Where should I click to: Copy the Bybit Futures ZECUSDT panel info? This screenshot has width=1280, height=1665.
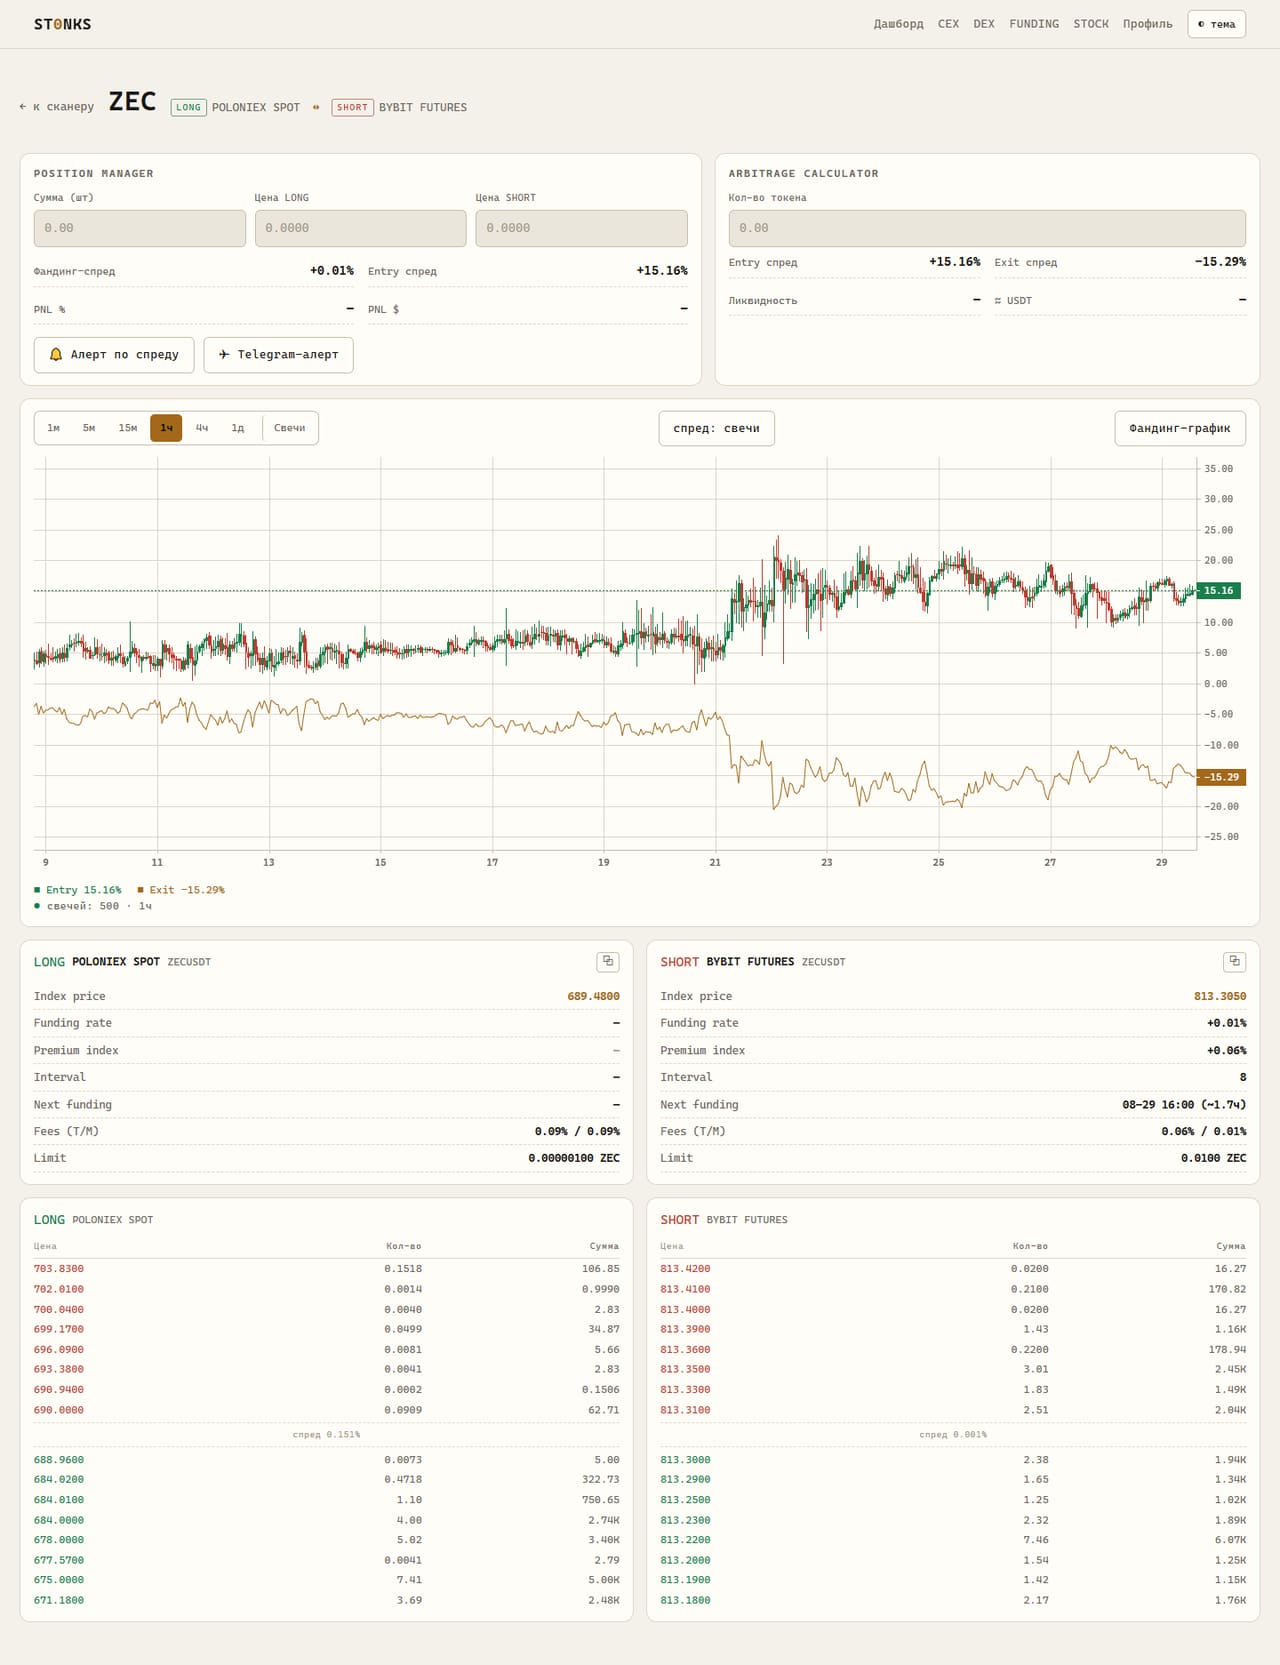(1234, 961)
